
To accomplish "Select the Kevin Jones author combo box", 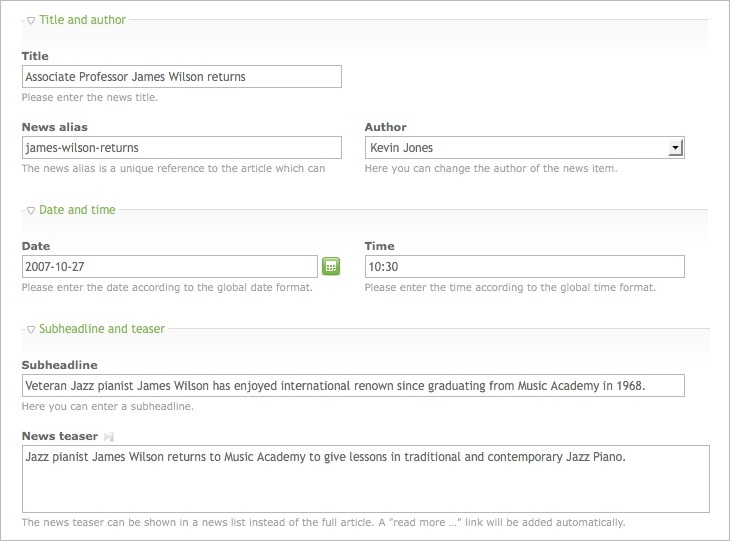I will click(x=524, y=148).
